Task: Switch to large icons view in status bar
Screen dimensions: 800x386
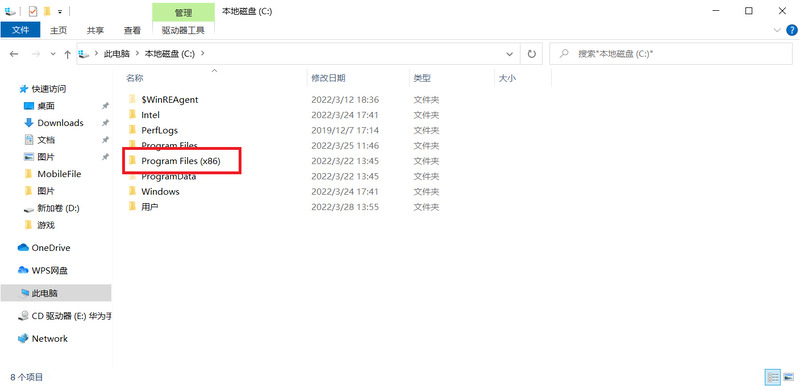Action: pos(789,377)
